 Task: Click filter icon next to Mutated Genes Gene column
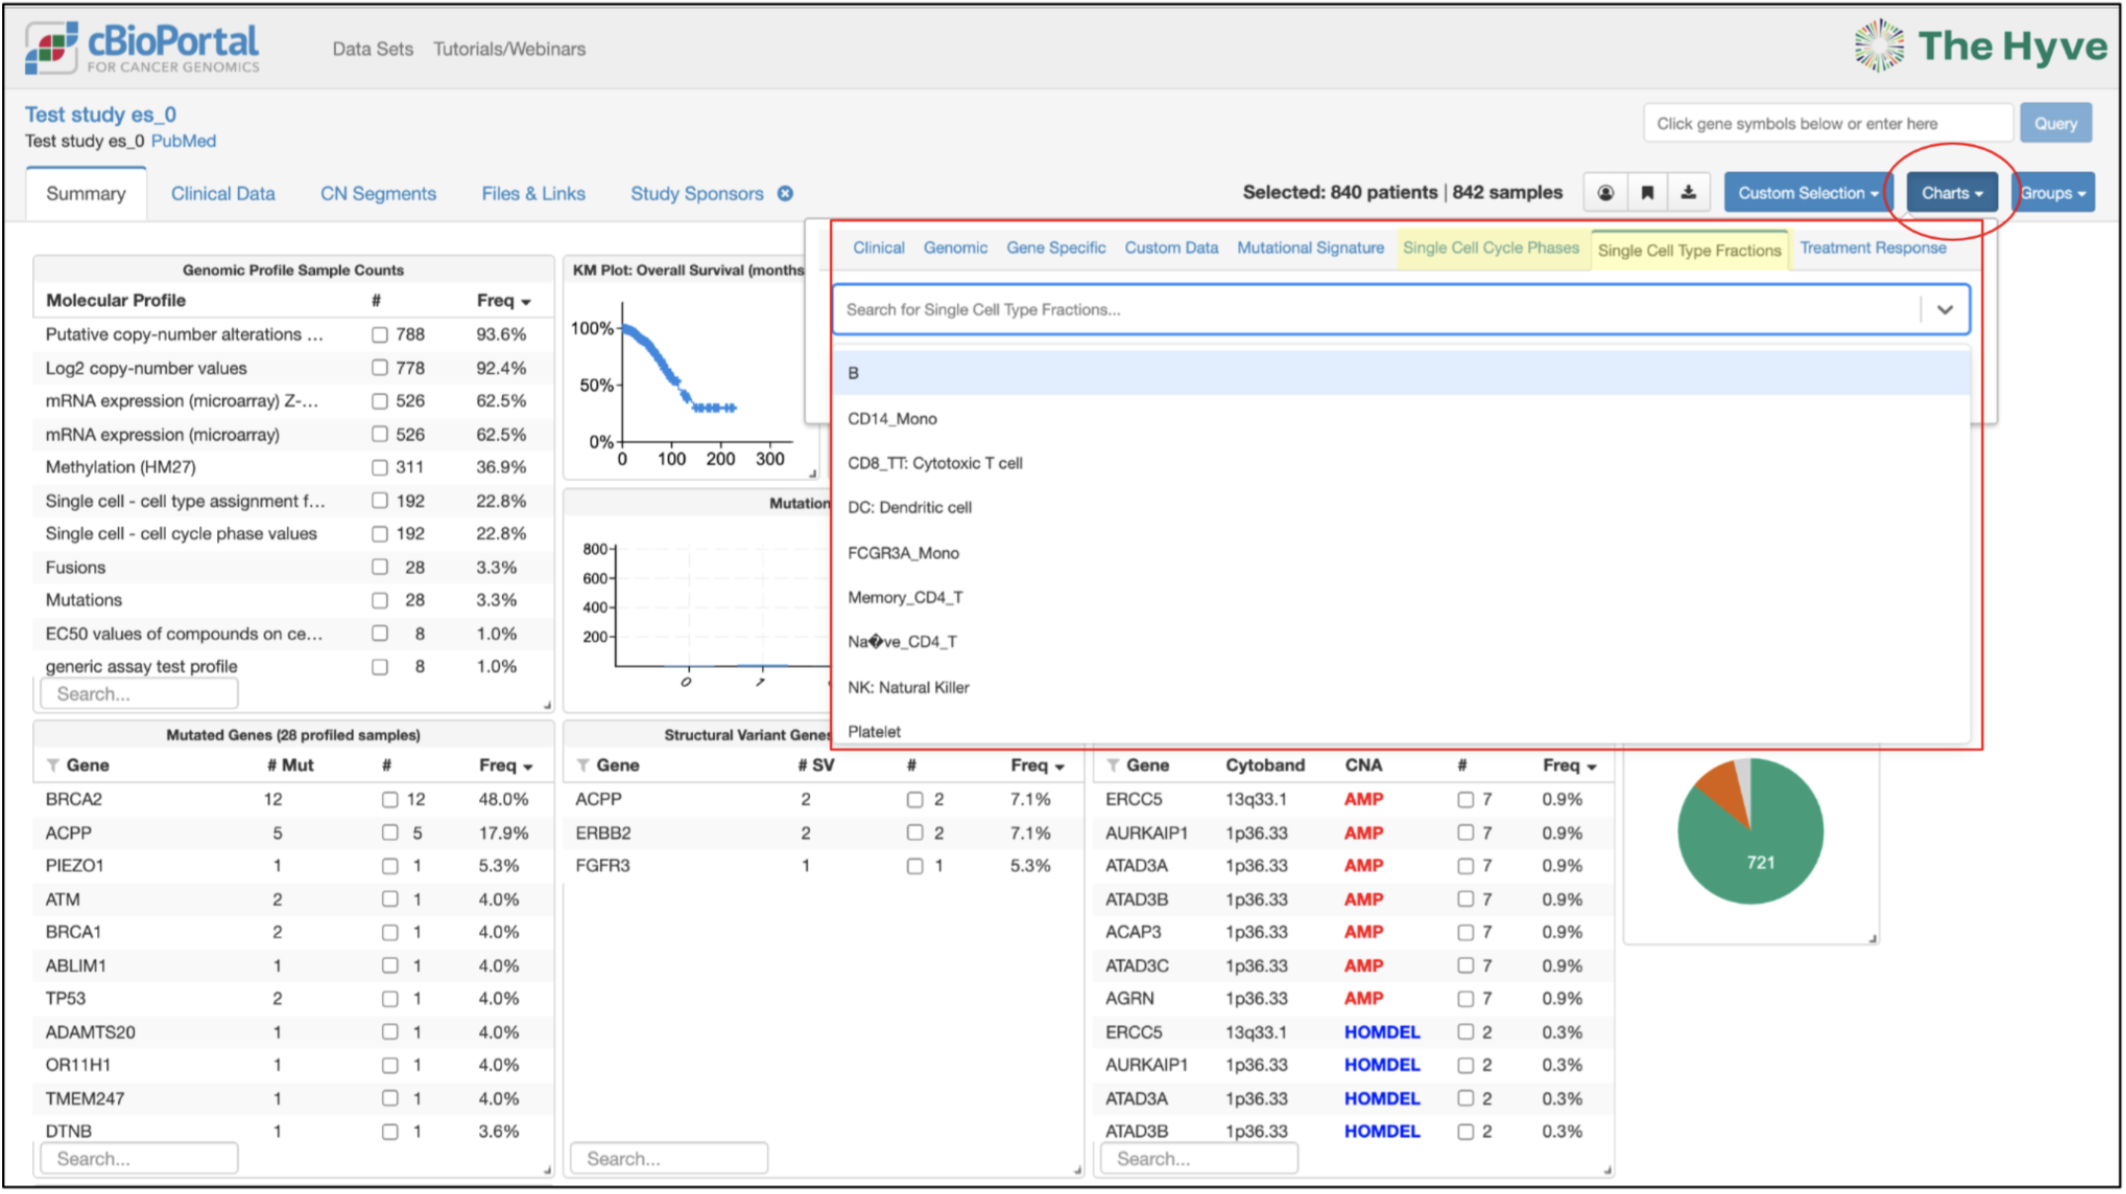[x=53, y=765]
